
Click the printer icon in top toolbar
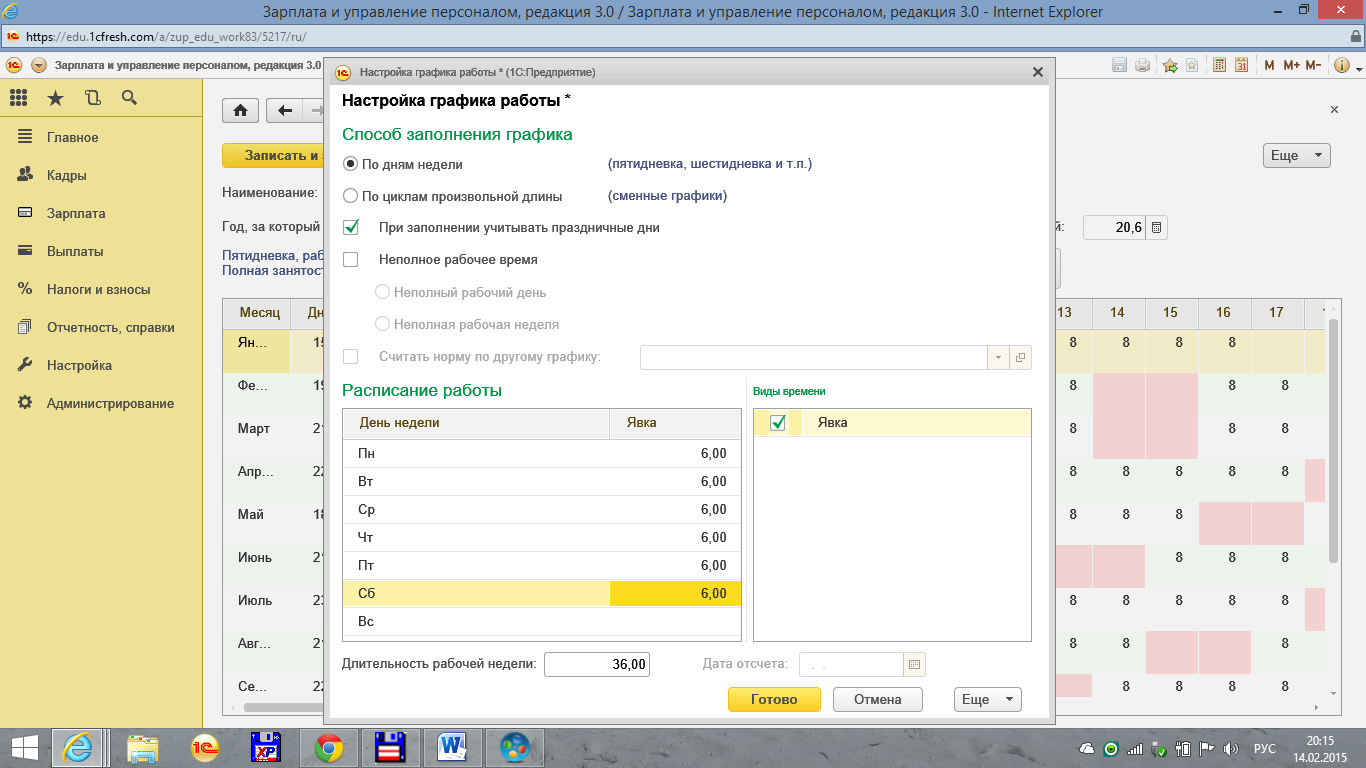(1142, 65)
